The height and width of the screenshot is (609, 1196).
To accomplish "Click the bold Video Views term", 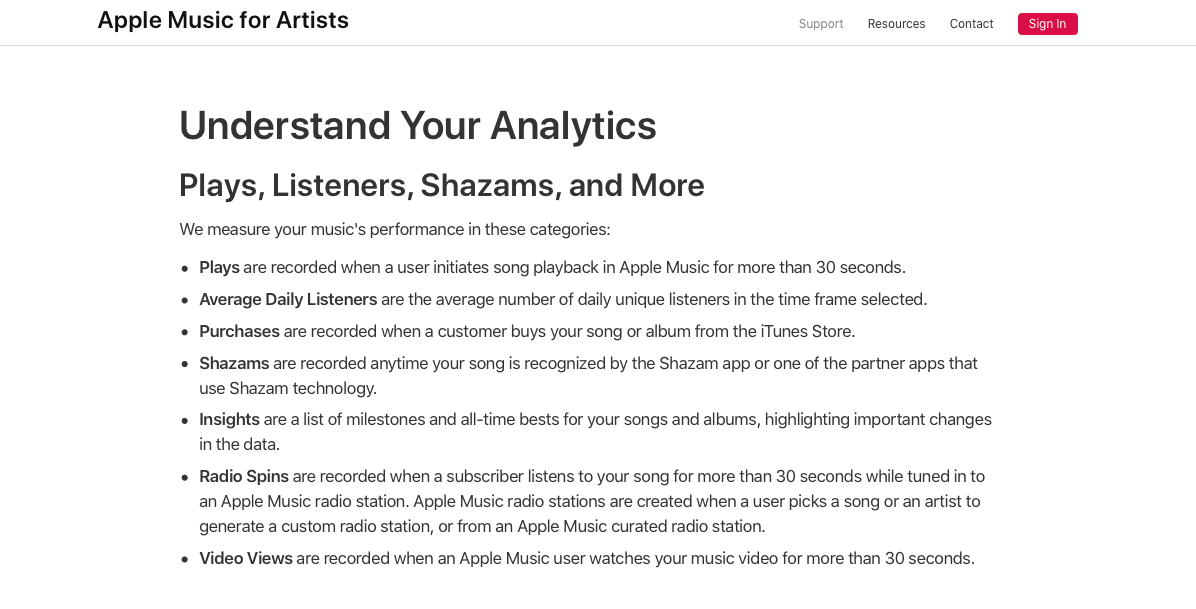I will click(246, 559).
